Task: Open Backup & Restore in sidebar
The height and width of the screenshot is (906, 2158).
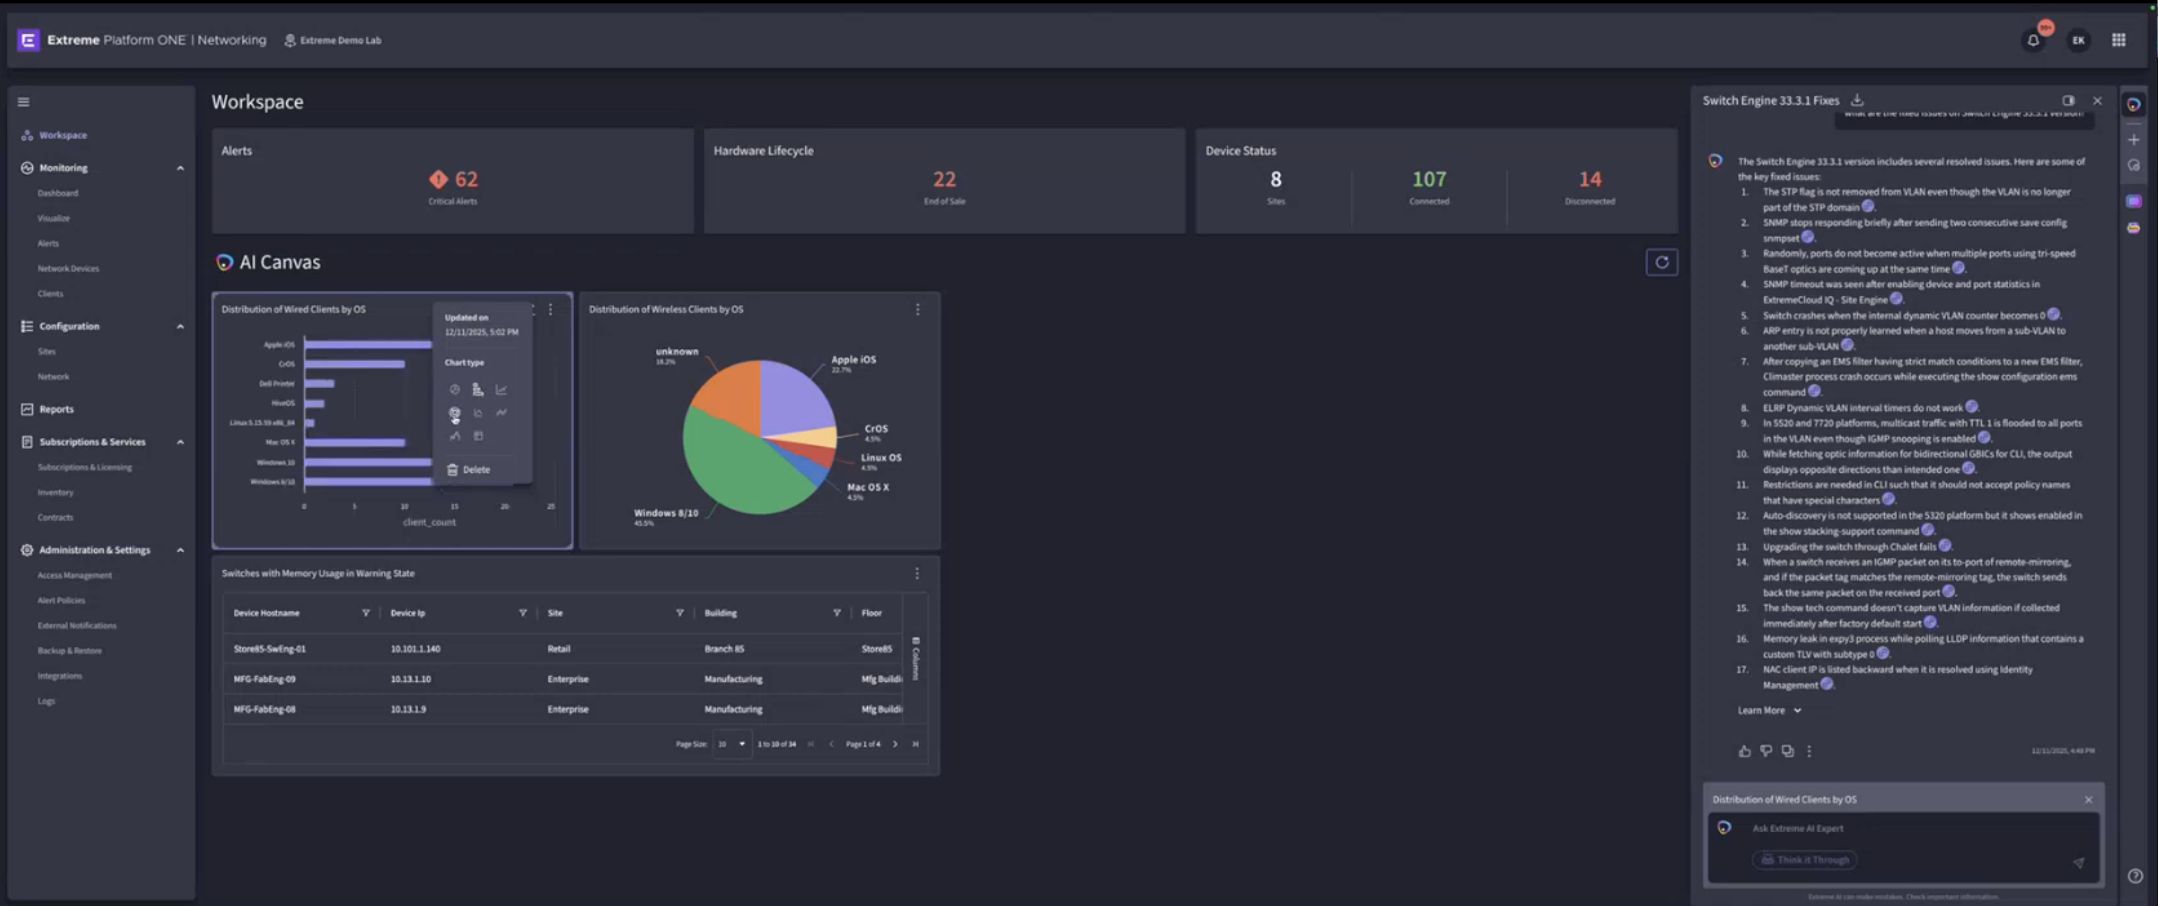Action: pos(69,651)
